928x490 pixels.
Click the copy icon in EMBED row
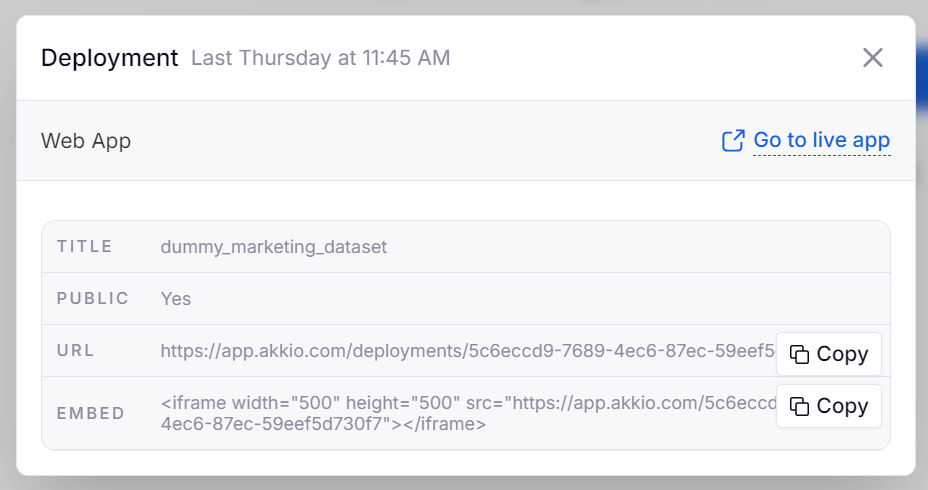799,406
